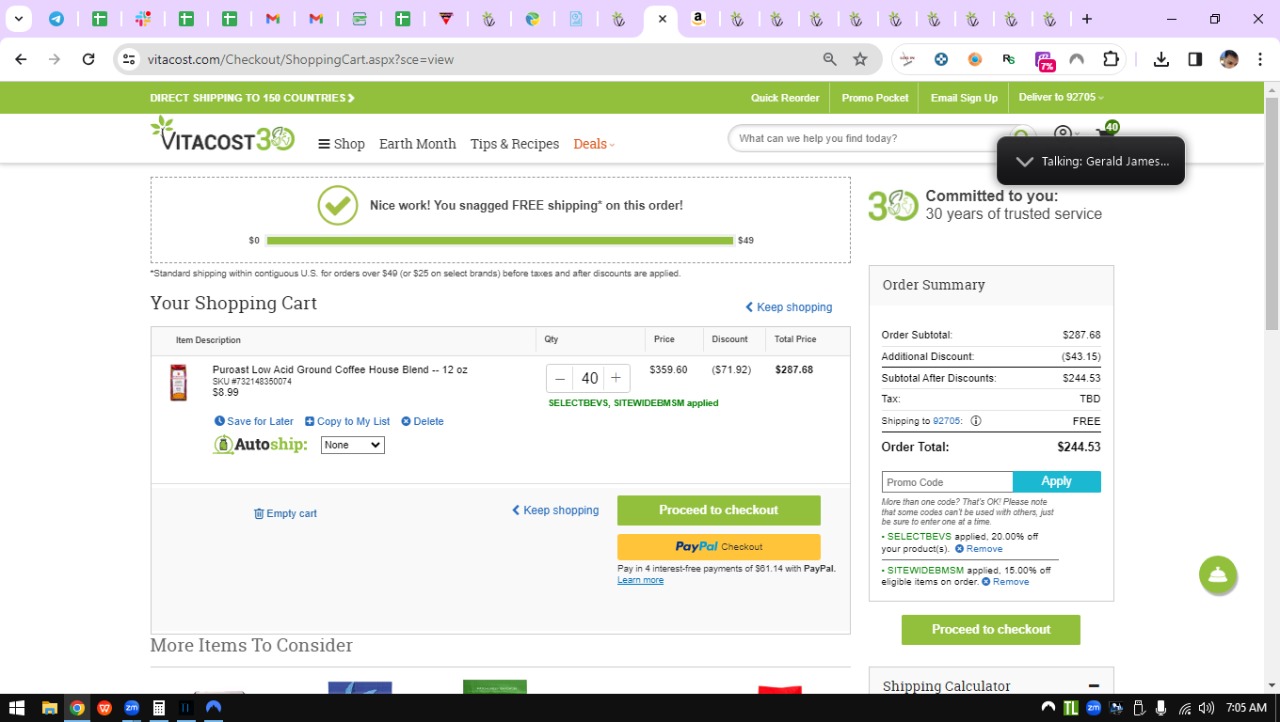Open the Autoship frequency dropdown
This screenshot has width=1280, height=722.
tap(352, 445)
